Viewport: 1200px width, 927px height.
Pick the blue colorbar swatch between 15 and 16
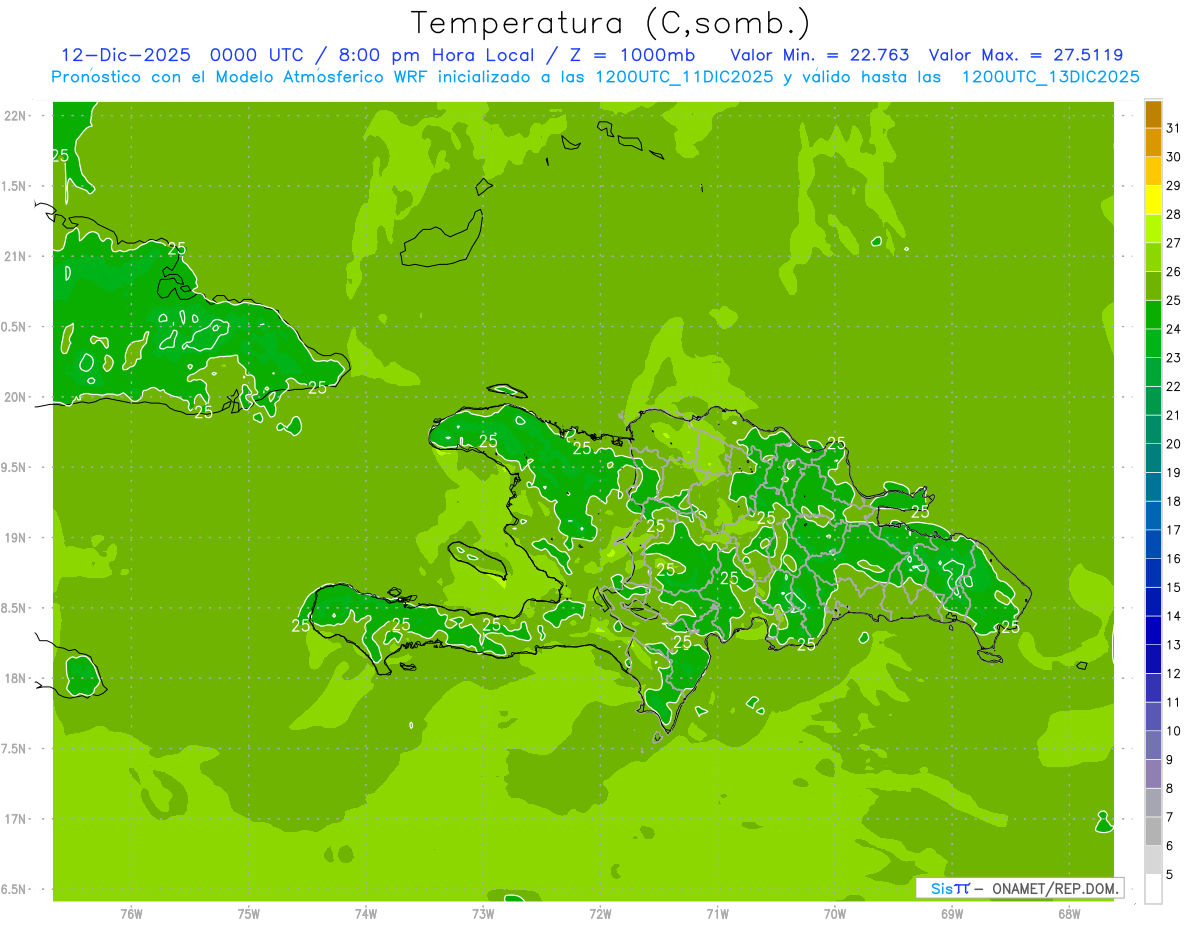[x=1153, y=573]
